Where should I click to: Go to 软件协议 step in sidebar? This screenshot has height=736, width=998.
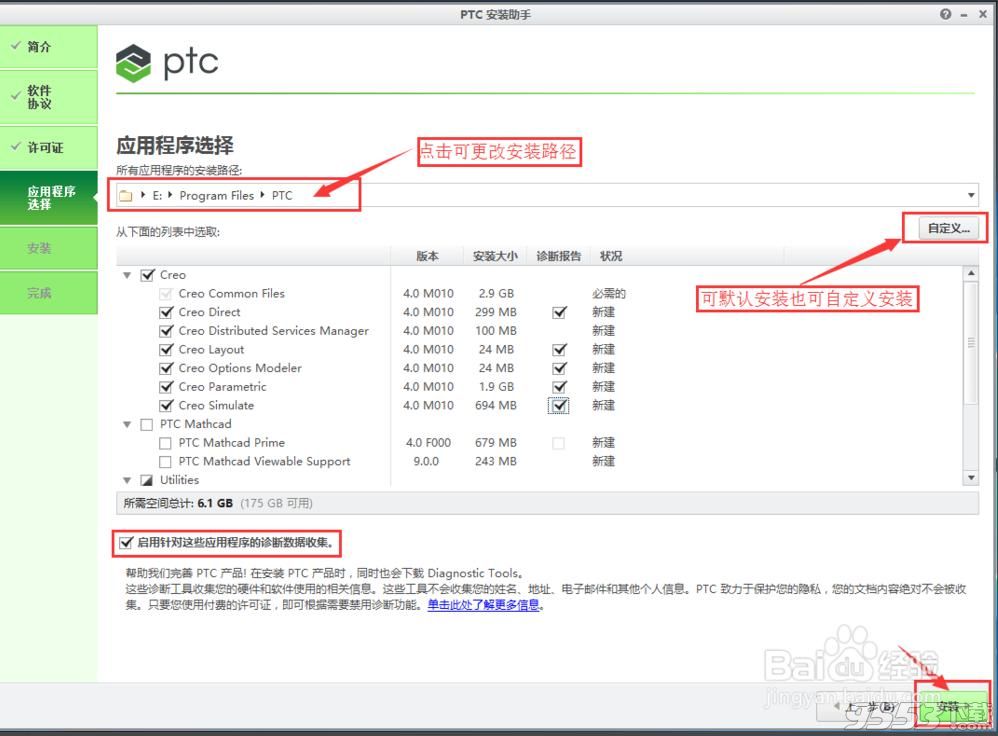point(49,97)
